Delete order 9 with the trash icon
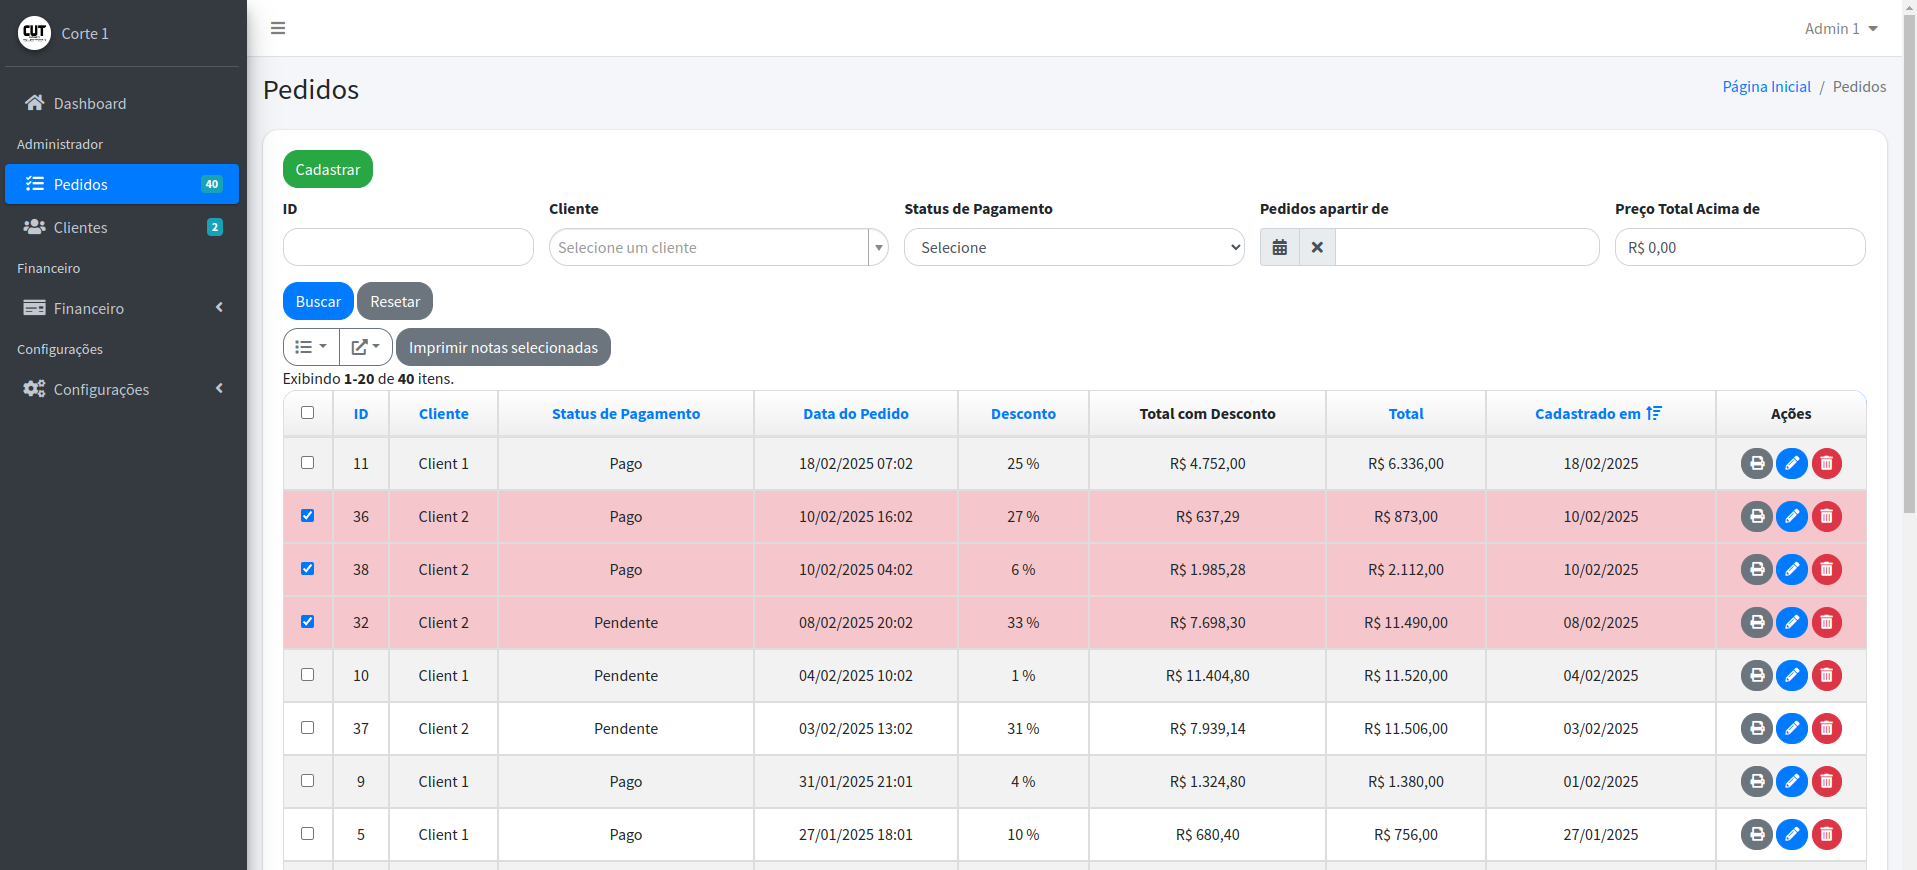Image resolution: width=1917 pixels, height=870 pixels. [x=1826, y=781]
